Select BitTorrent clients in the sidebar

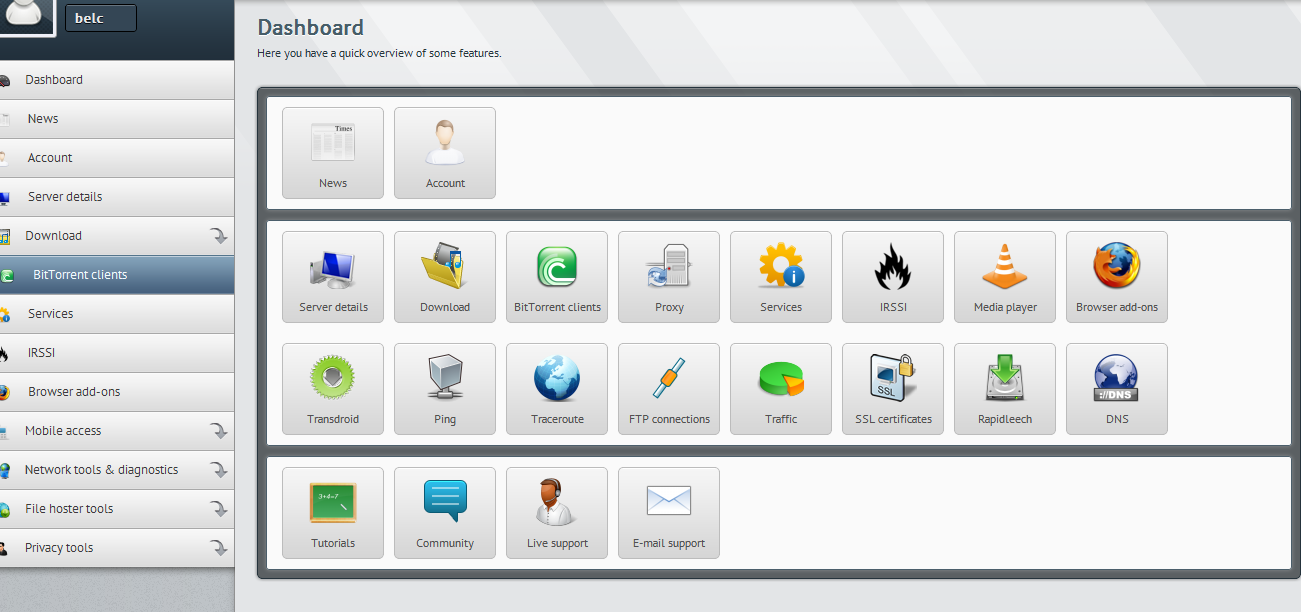point(117,275)
